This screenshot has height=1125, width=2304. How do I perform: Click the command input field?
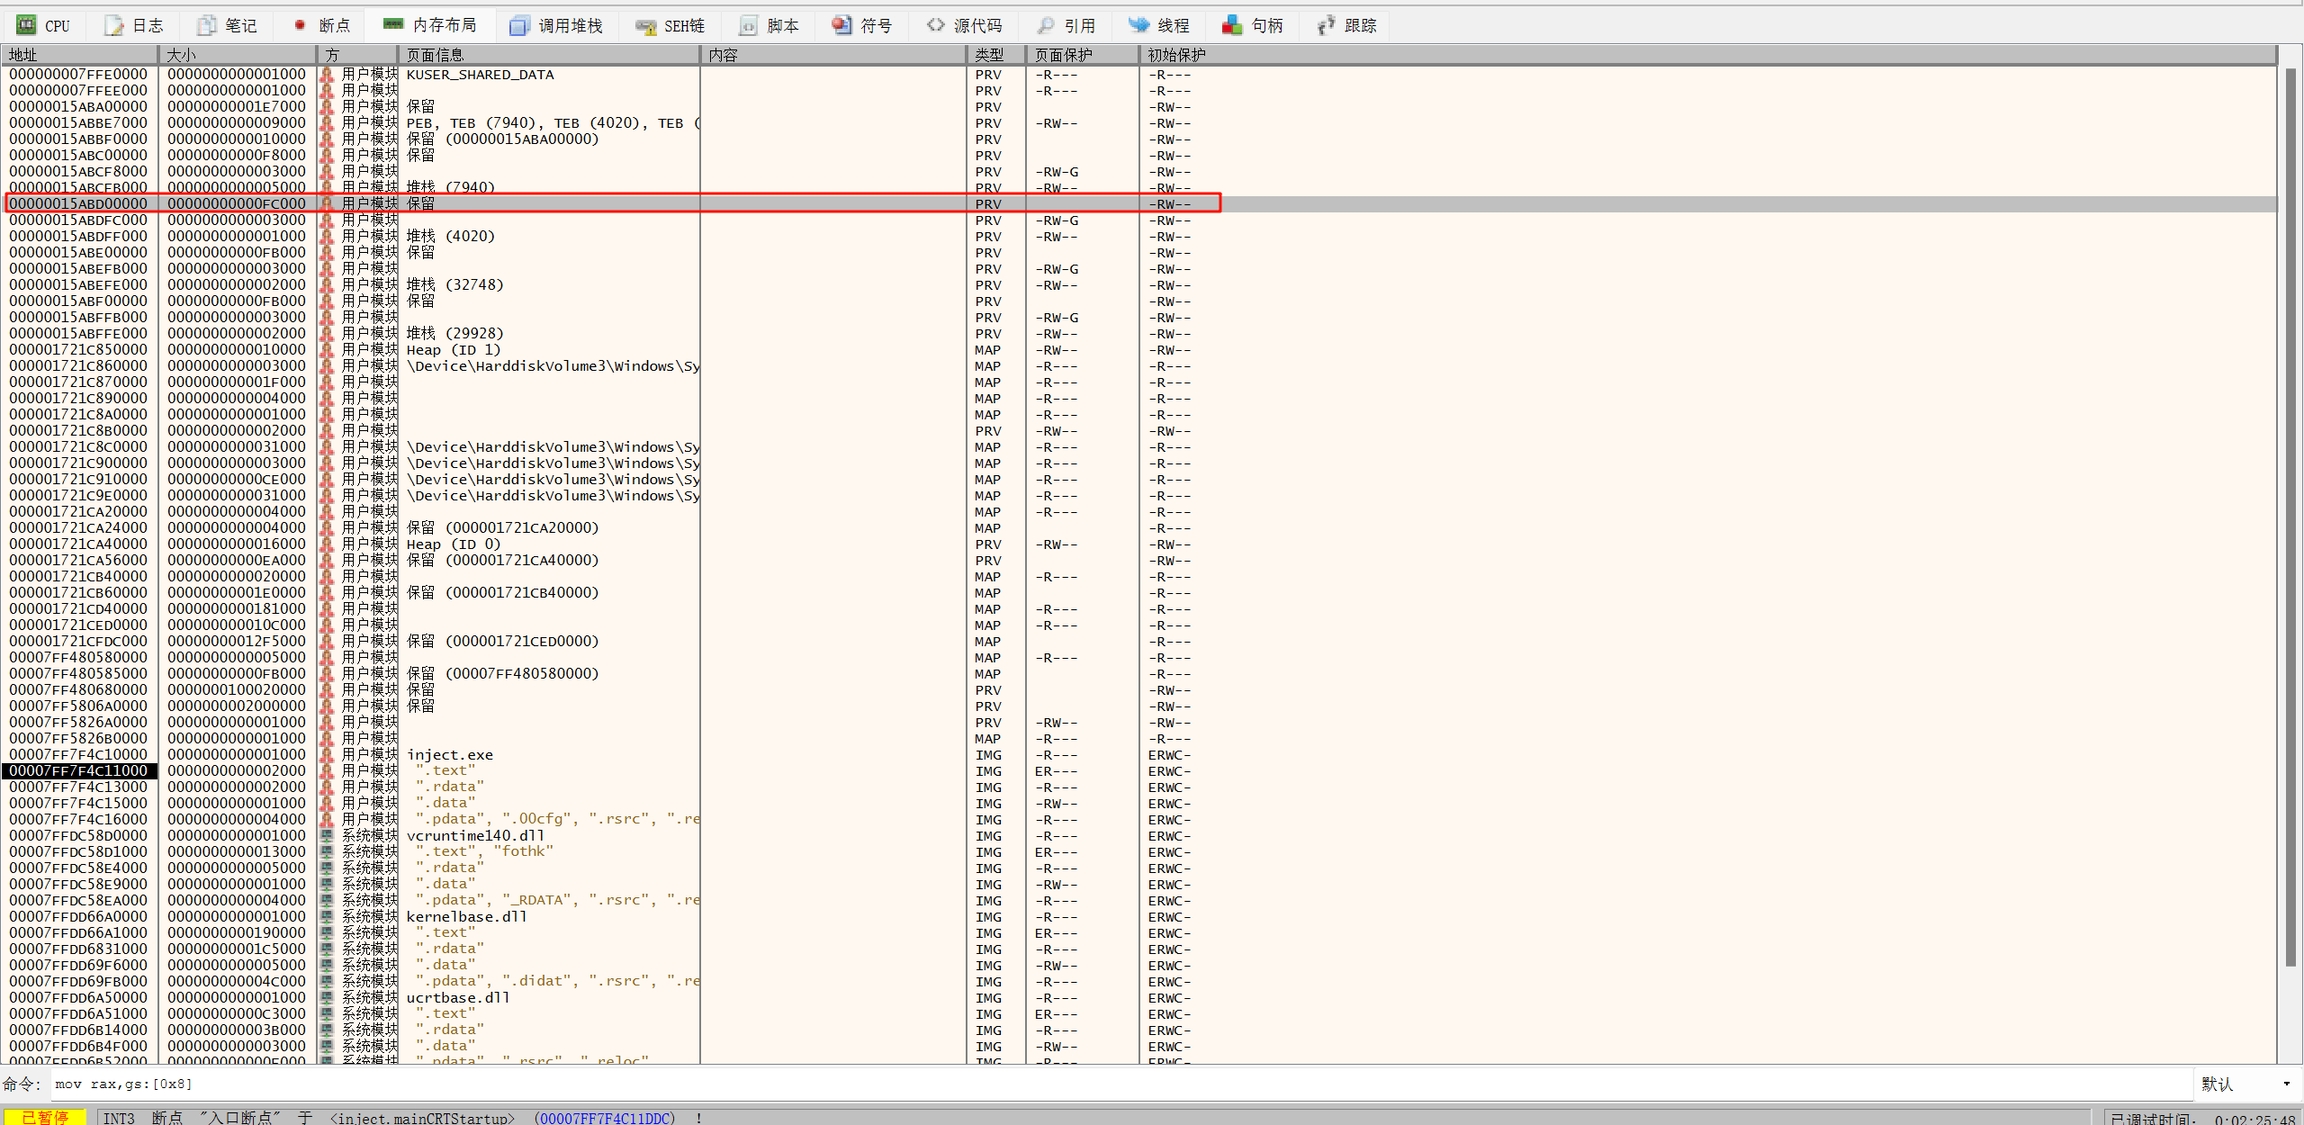pyautogui.click(x=1100, y=1084)
